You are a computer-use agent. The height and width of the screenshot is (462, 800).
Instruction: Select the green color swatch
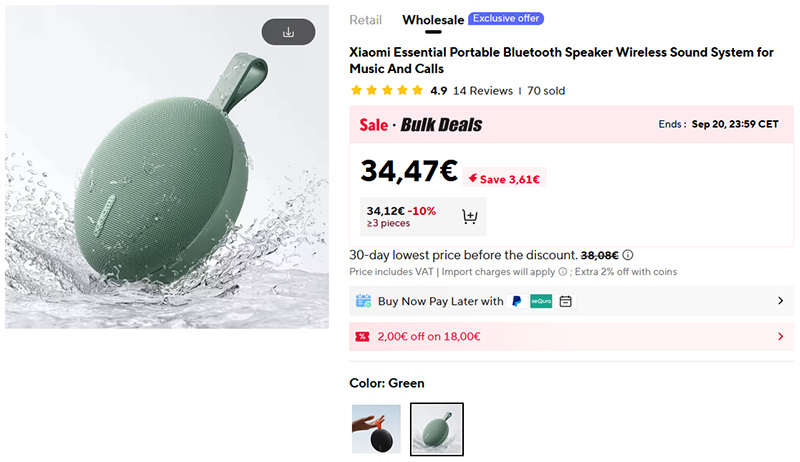coord(437,429)
